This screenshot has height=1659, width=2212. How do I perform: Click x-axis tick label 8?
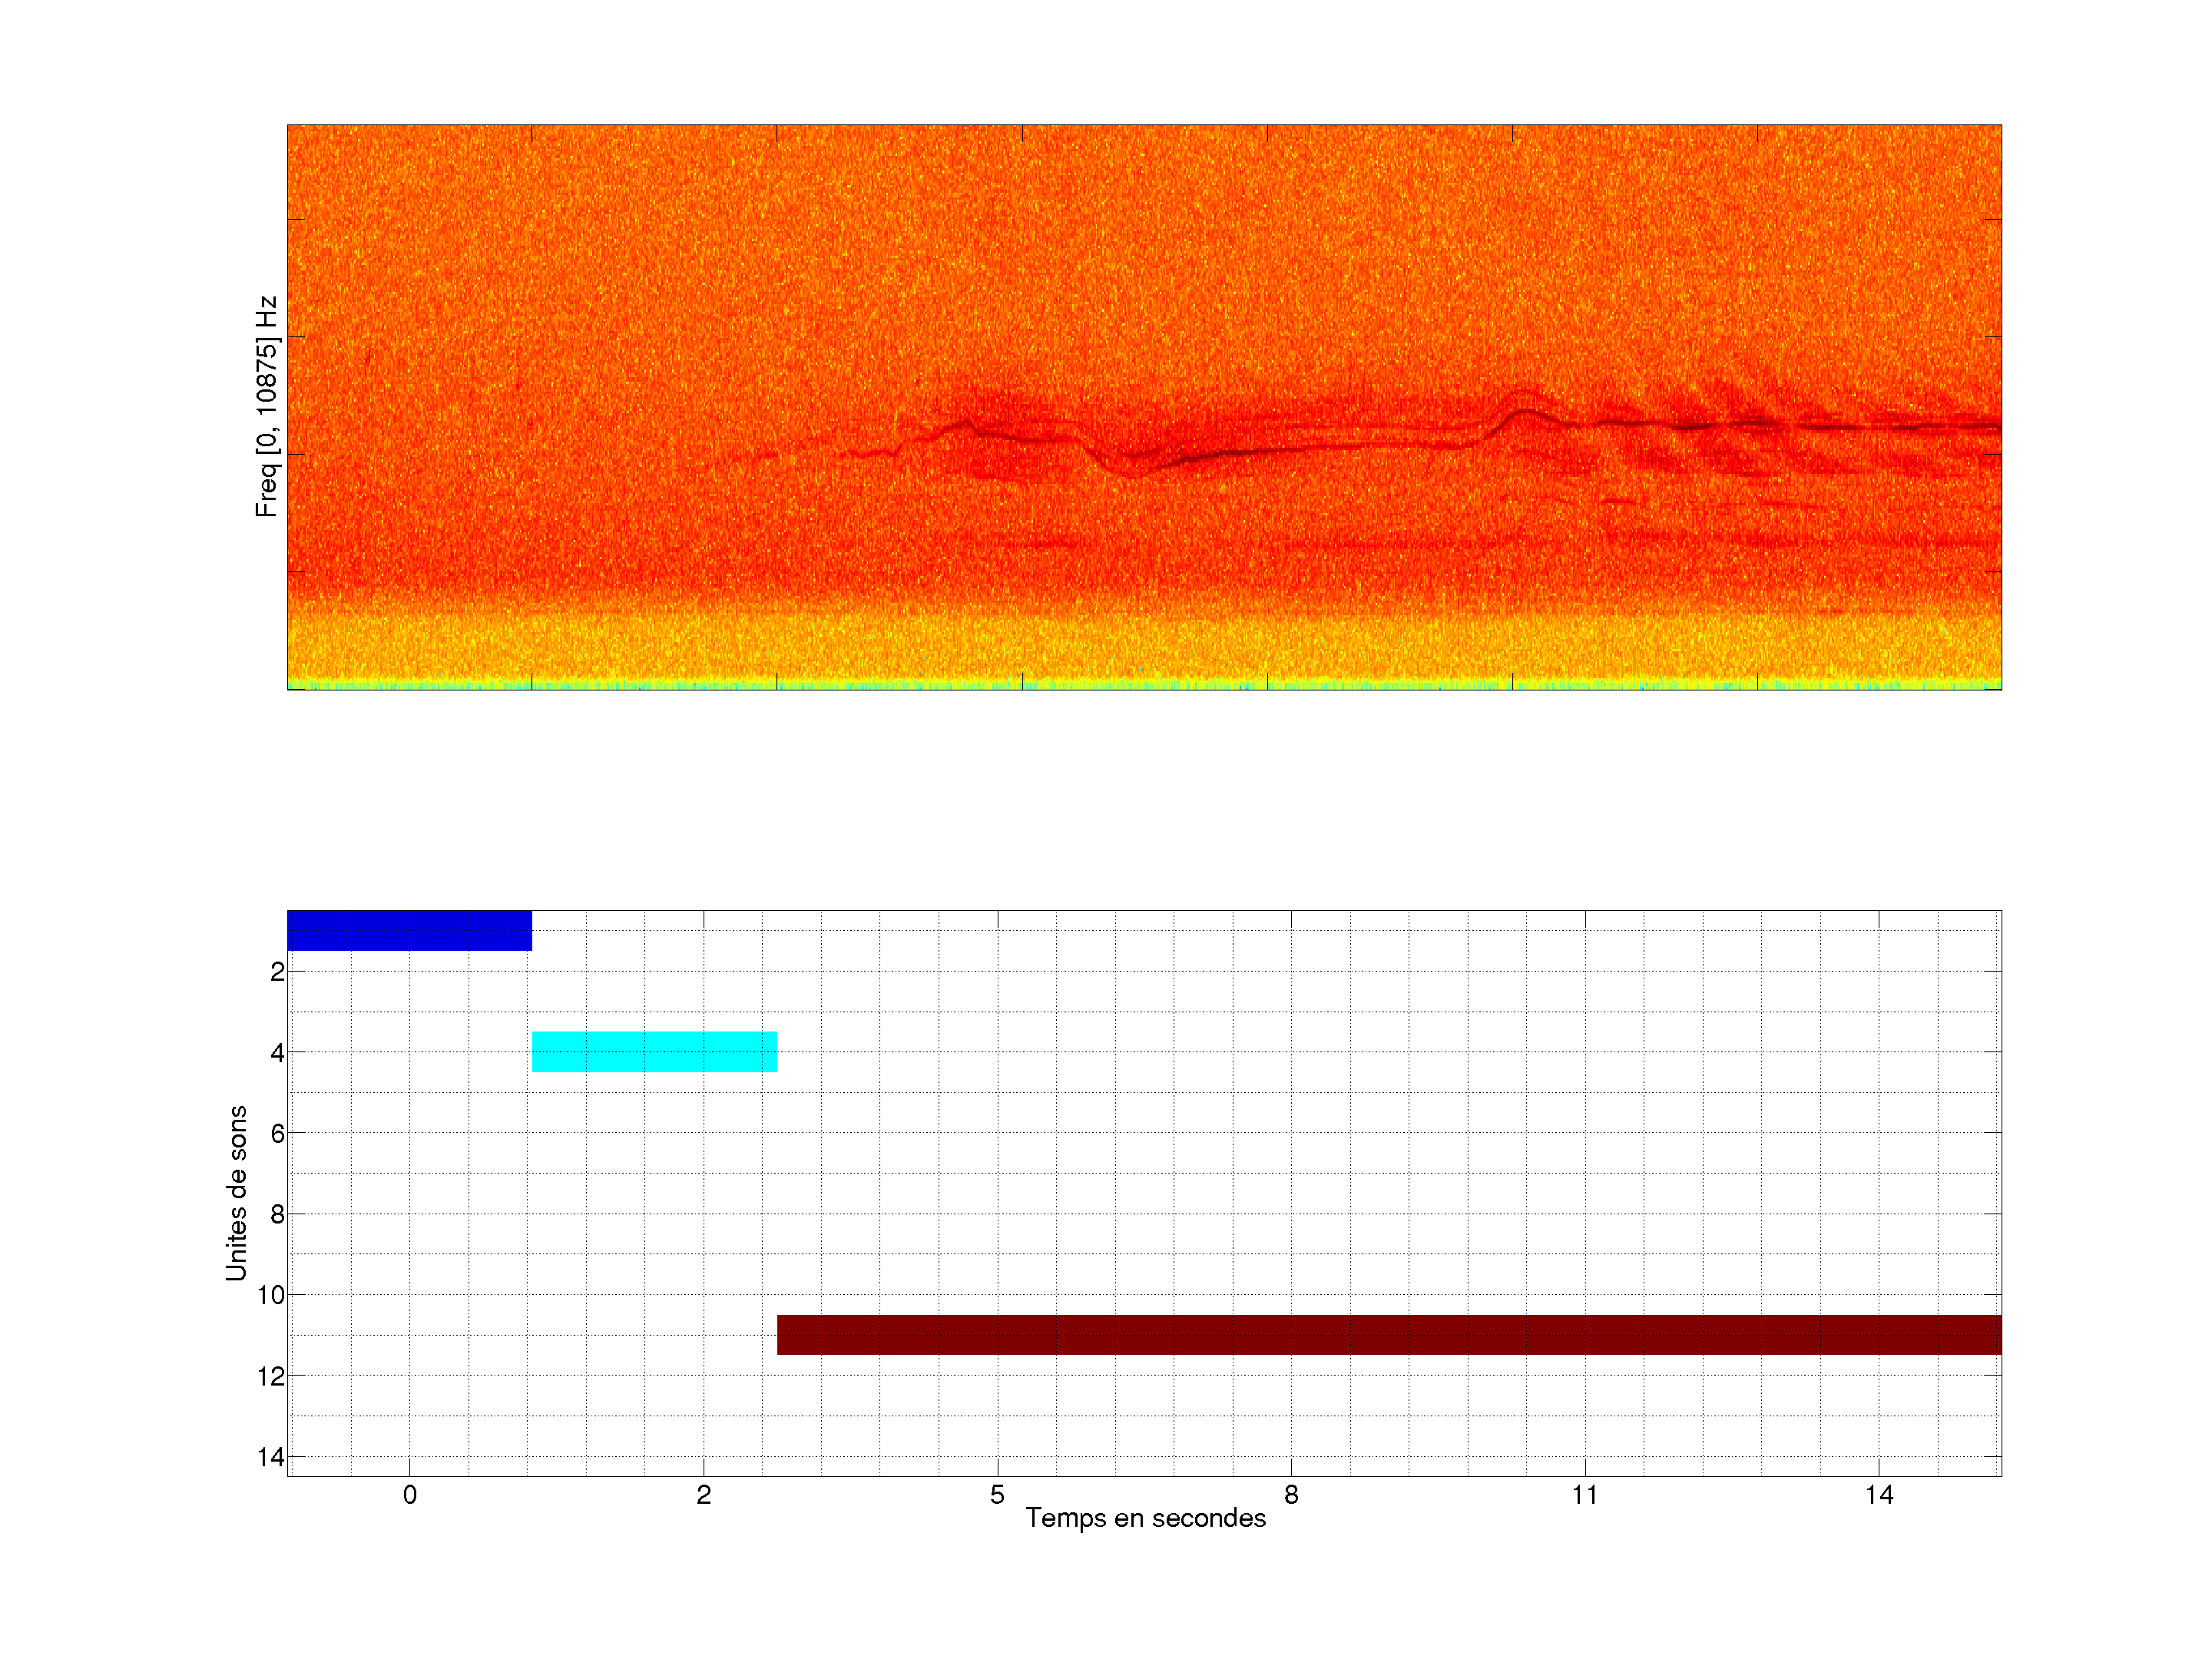pyautogui.click(x=1291, y=1495)
